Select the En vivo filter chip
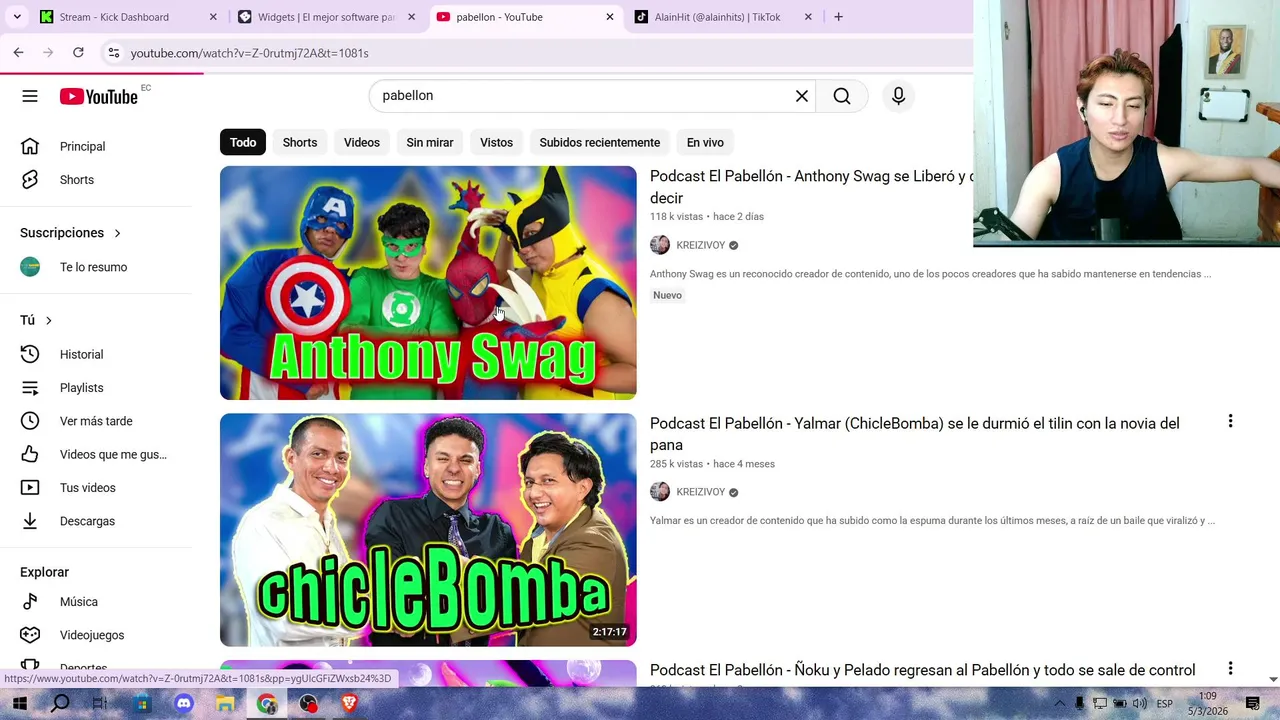Screen dimensions: 1280x720 pyautogui.click(x=705, y=142)
